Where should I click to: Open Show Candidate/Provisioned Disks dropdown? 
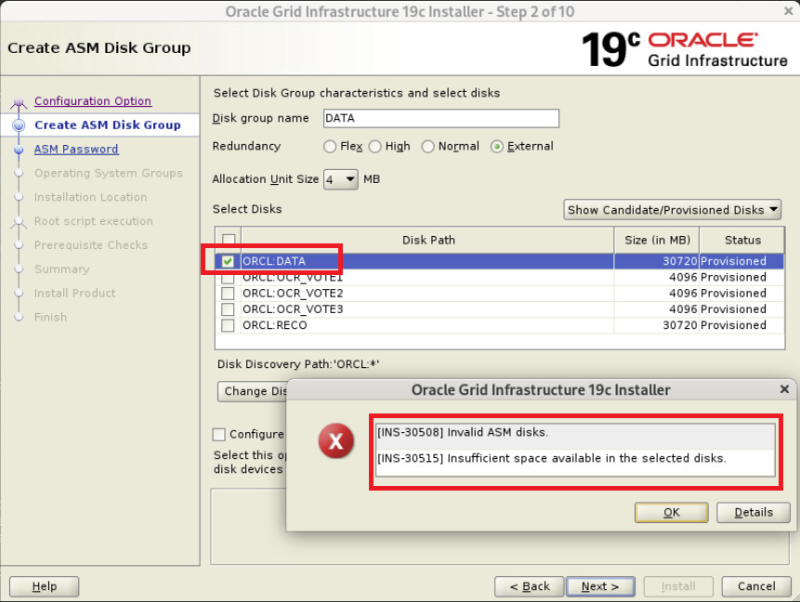tap(672, 210)
